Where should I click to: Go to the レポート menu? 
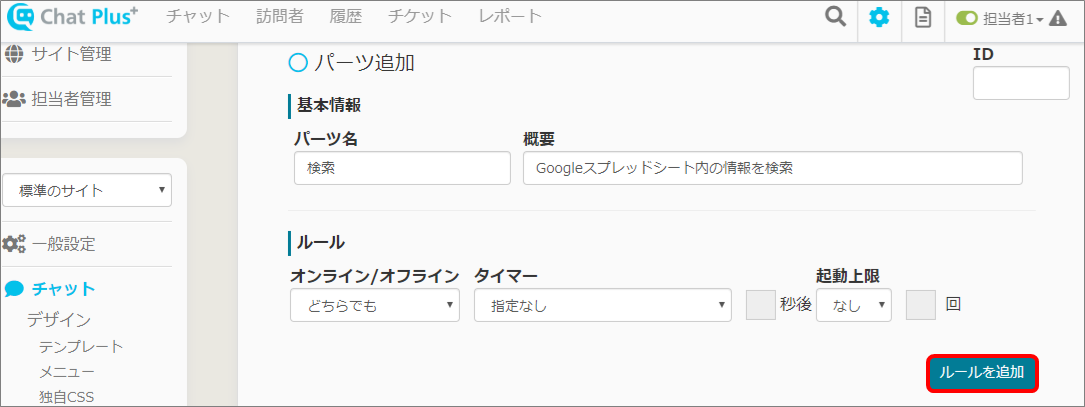click(510, 16)
